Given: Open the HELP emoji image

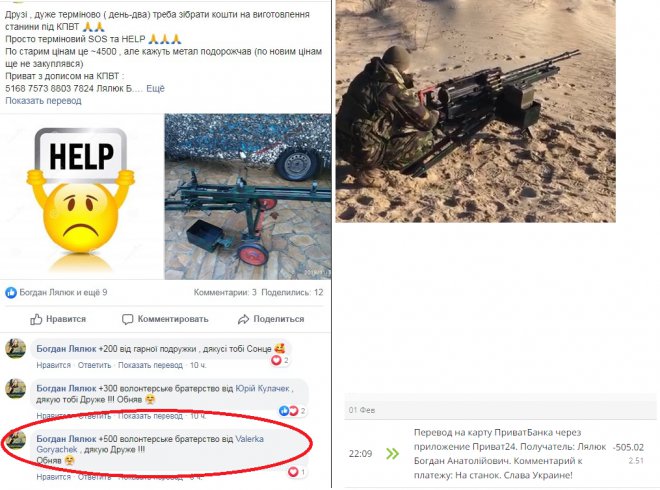Looking at the screenshot, I should [x=82, y=197].
